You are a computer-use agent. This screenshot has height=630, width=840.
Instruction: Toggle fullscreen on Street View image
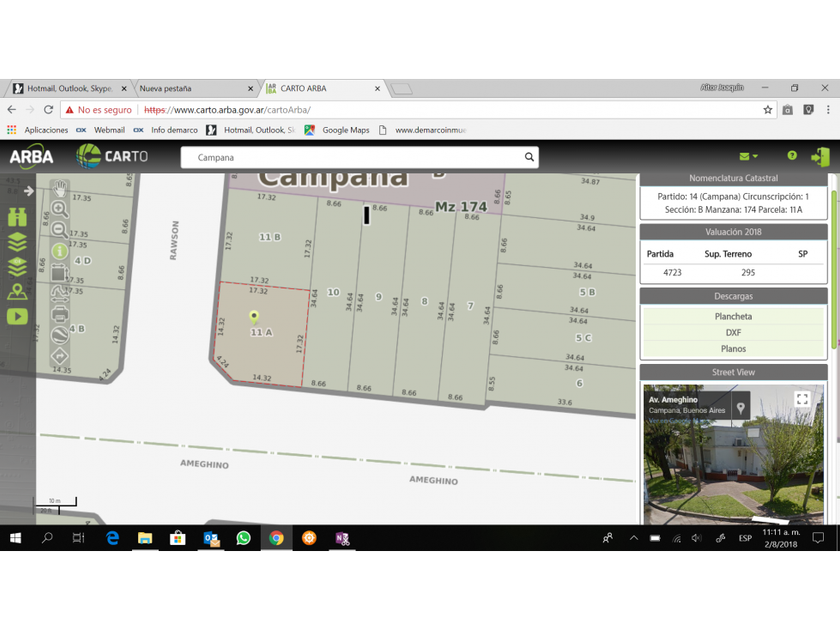pyautogui.click(x=802, y=399)
